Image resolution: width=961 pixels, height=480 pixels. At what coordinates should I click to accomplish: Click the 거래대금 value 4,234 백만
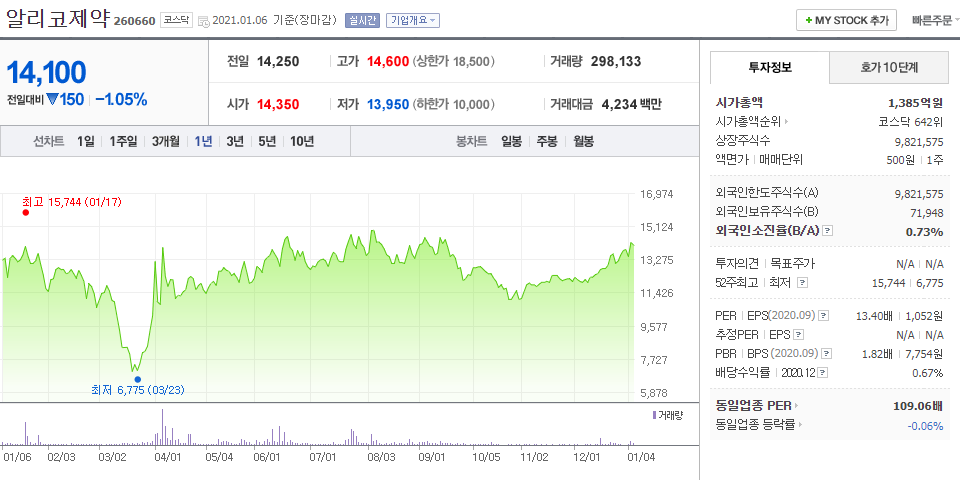click(632, 104)
